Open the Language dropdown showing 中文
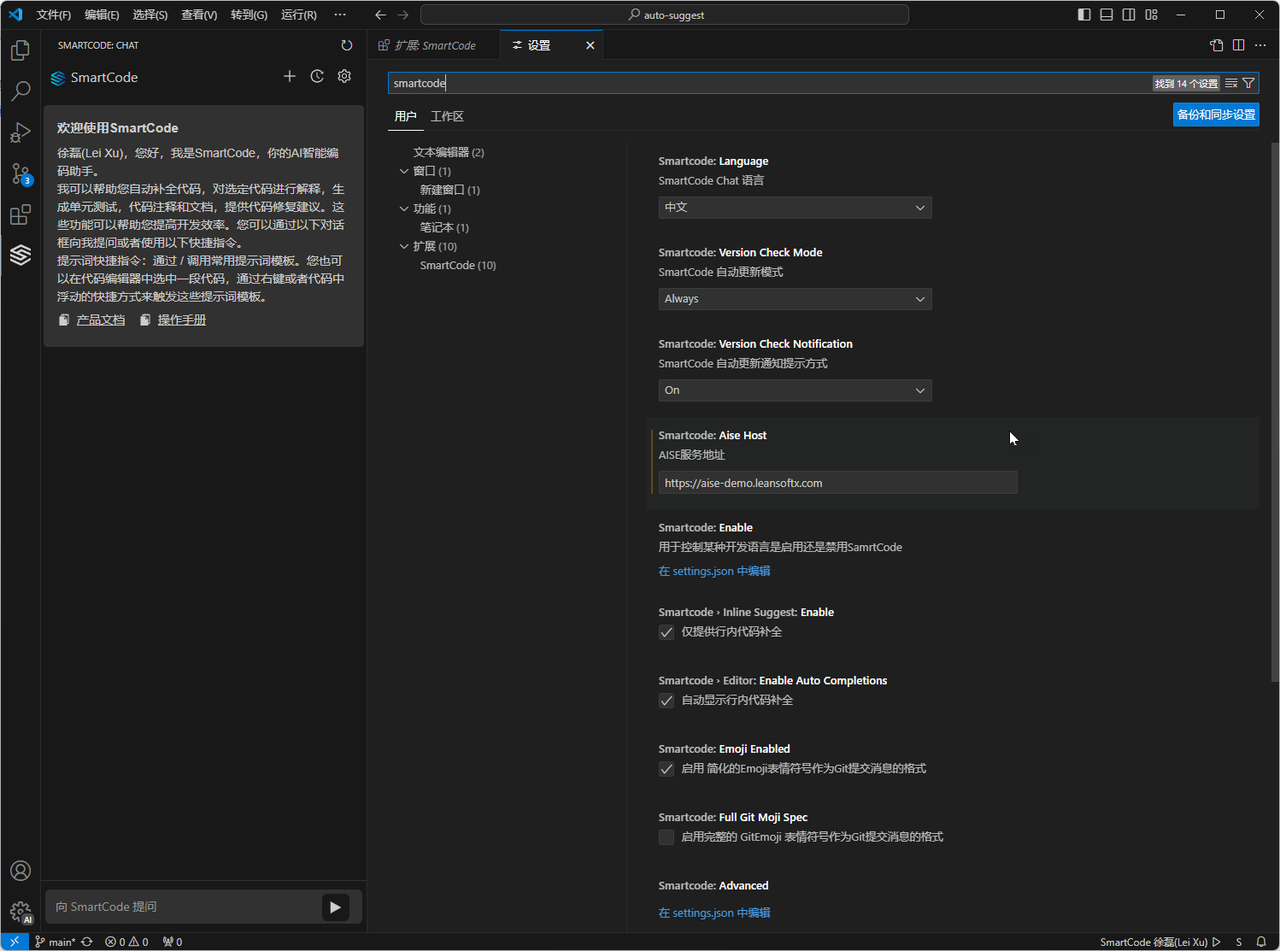 click(795, 207)
